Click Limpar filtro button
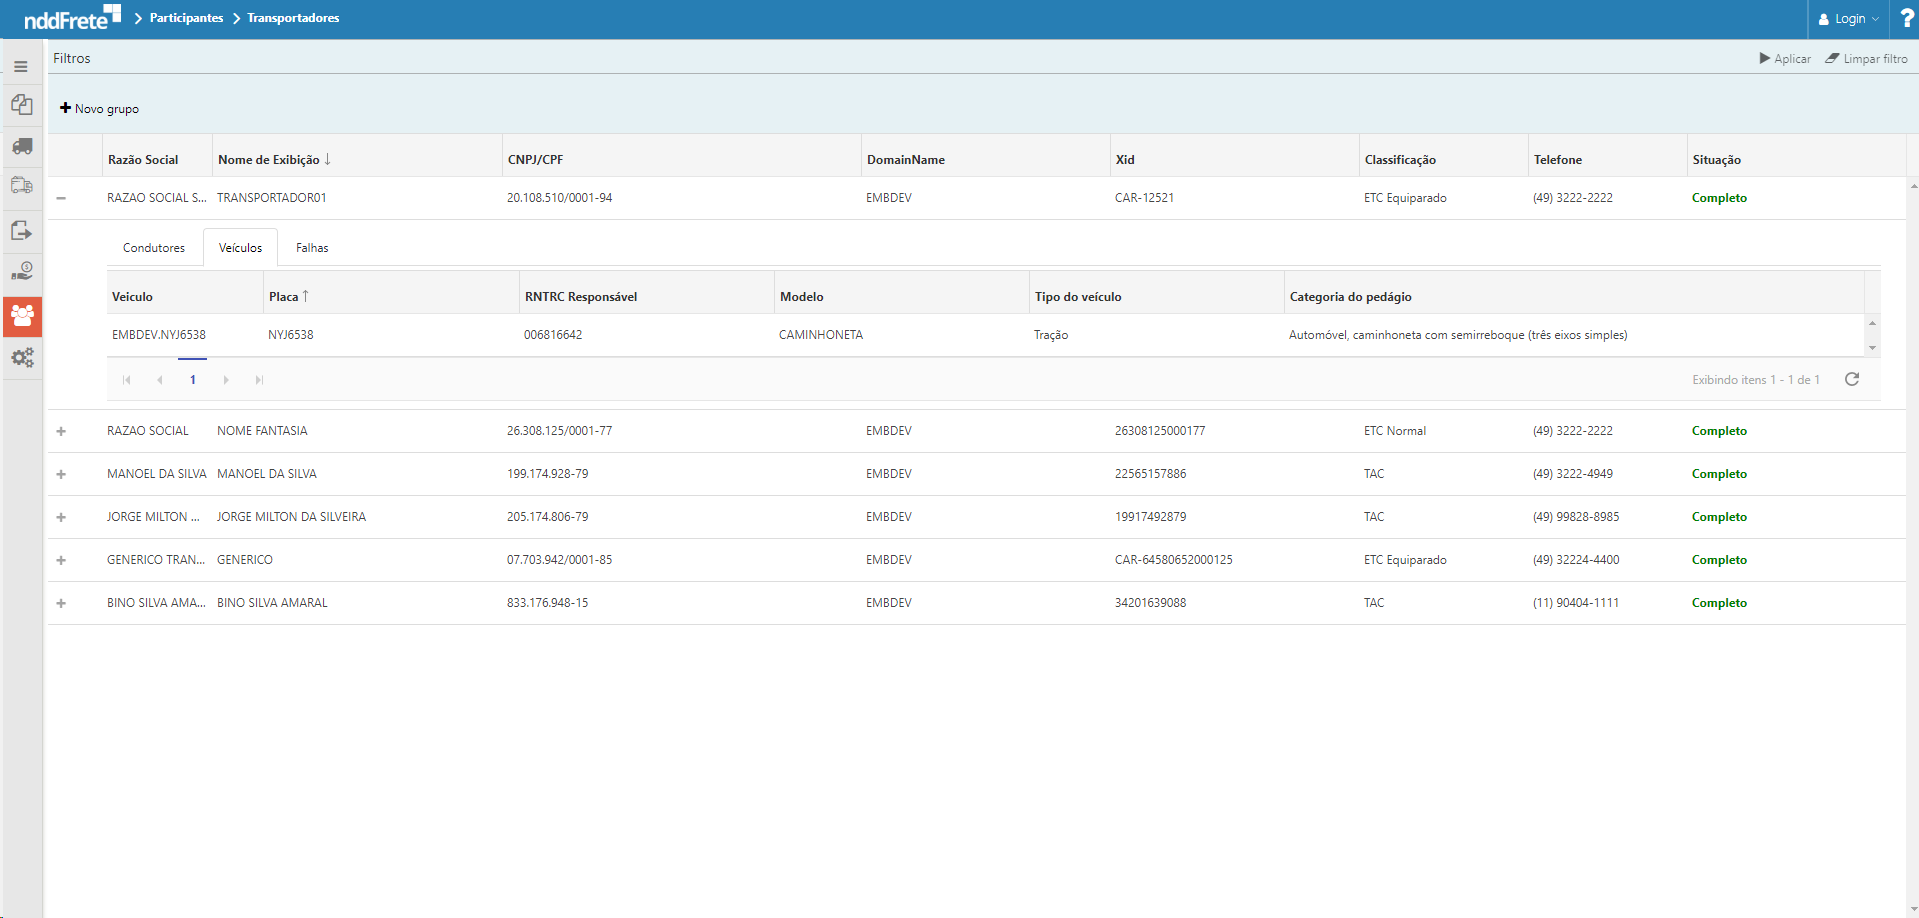 point(1866,59)
